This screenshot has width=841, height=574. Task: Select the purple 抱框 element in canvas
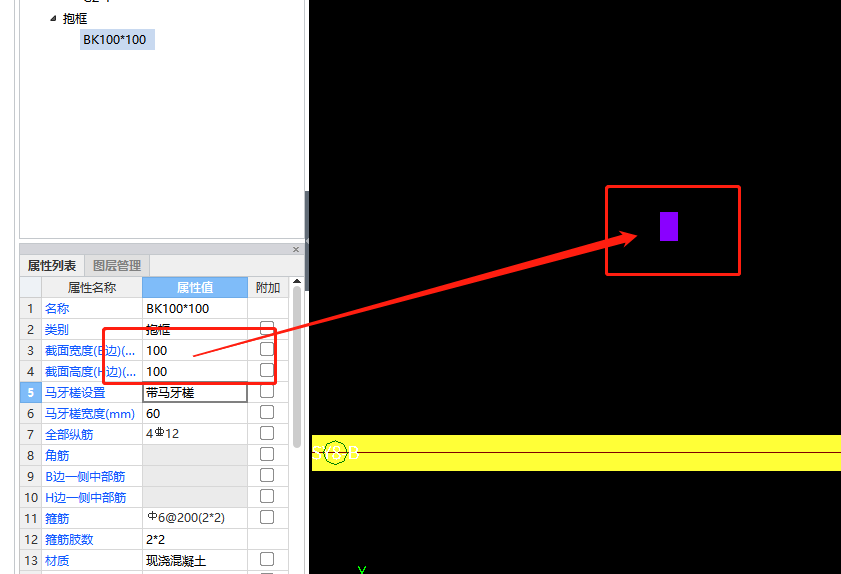coord(669,226)
